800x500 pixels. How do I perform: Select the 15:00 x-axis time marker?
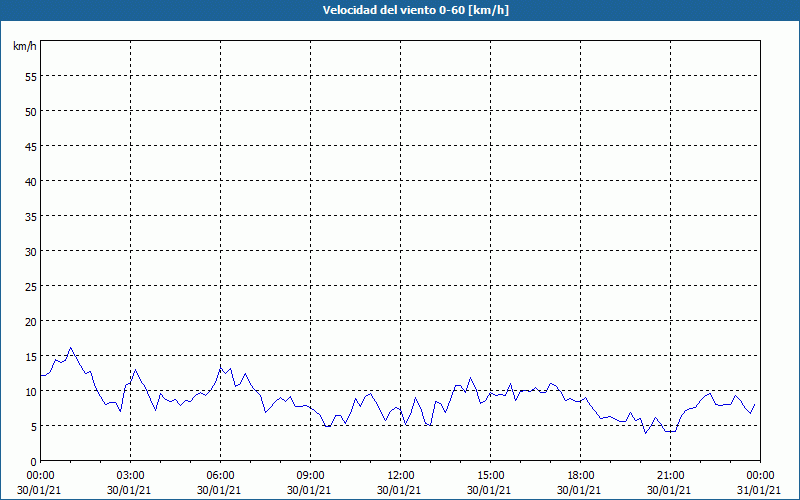tap(490, 475)
